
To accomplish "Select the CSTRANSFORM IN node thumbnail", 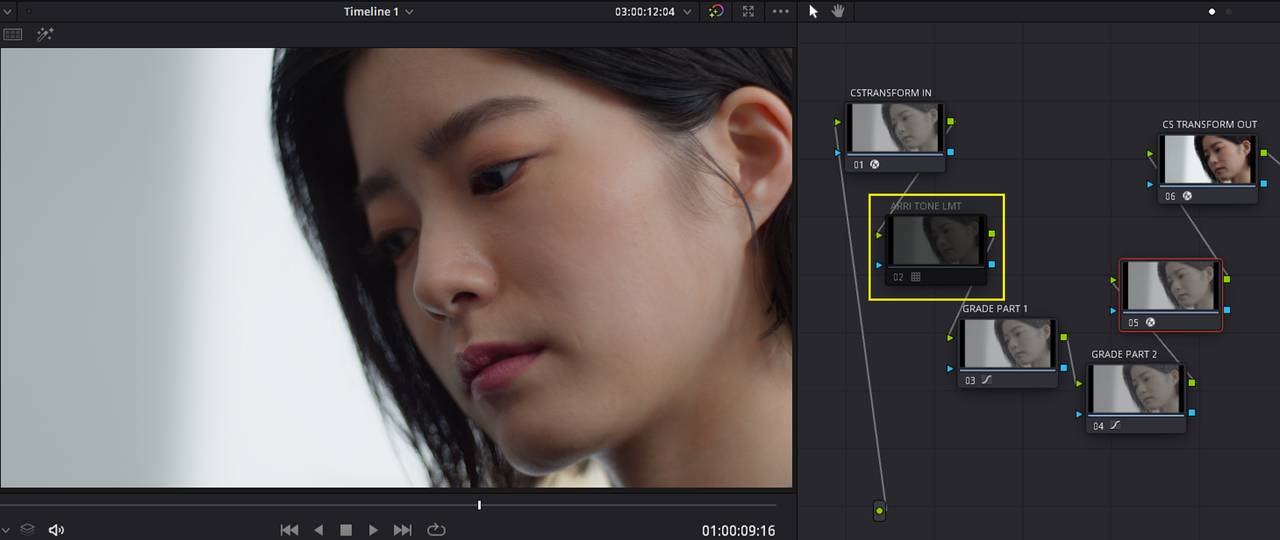I will (896, 128).
